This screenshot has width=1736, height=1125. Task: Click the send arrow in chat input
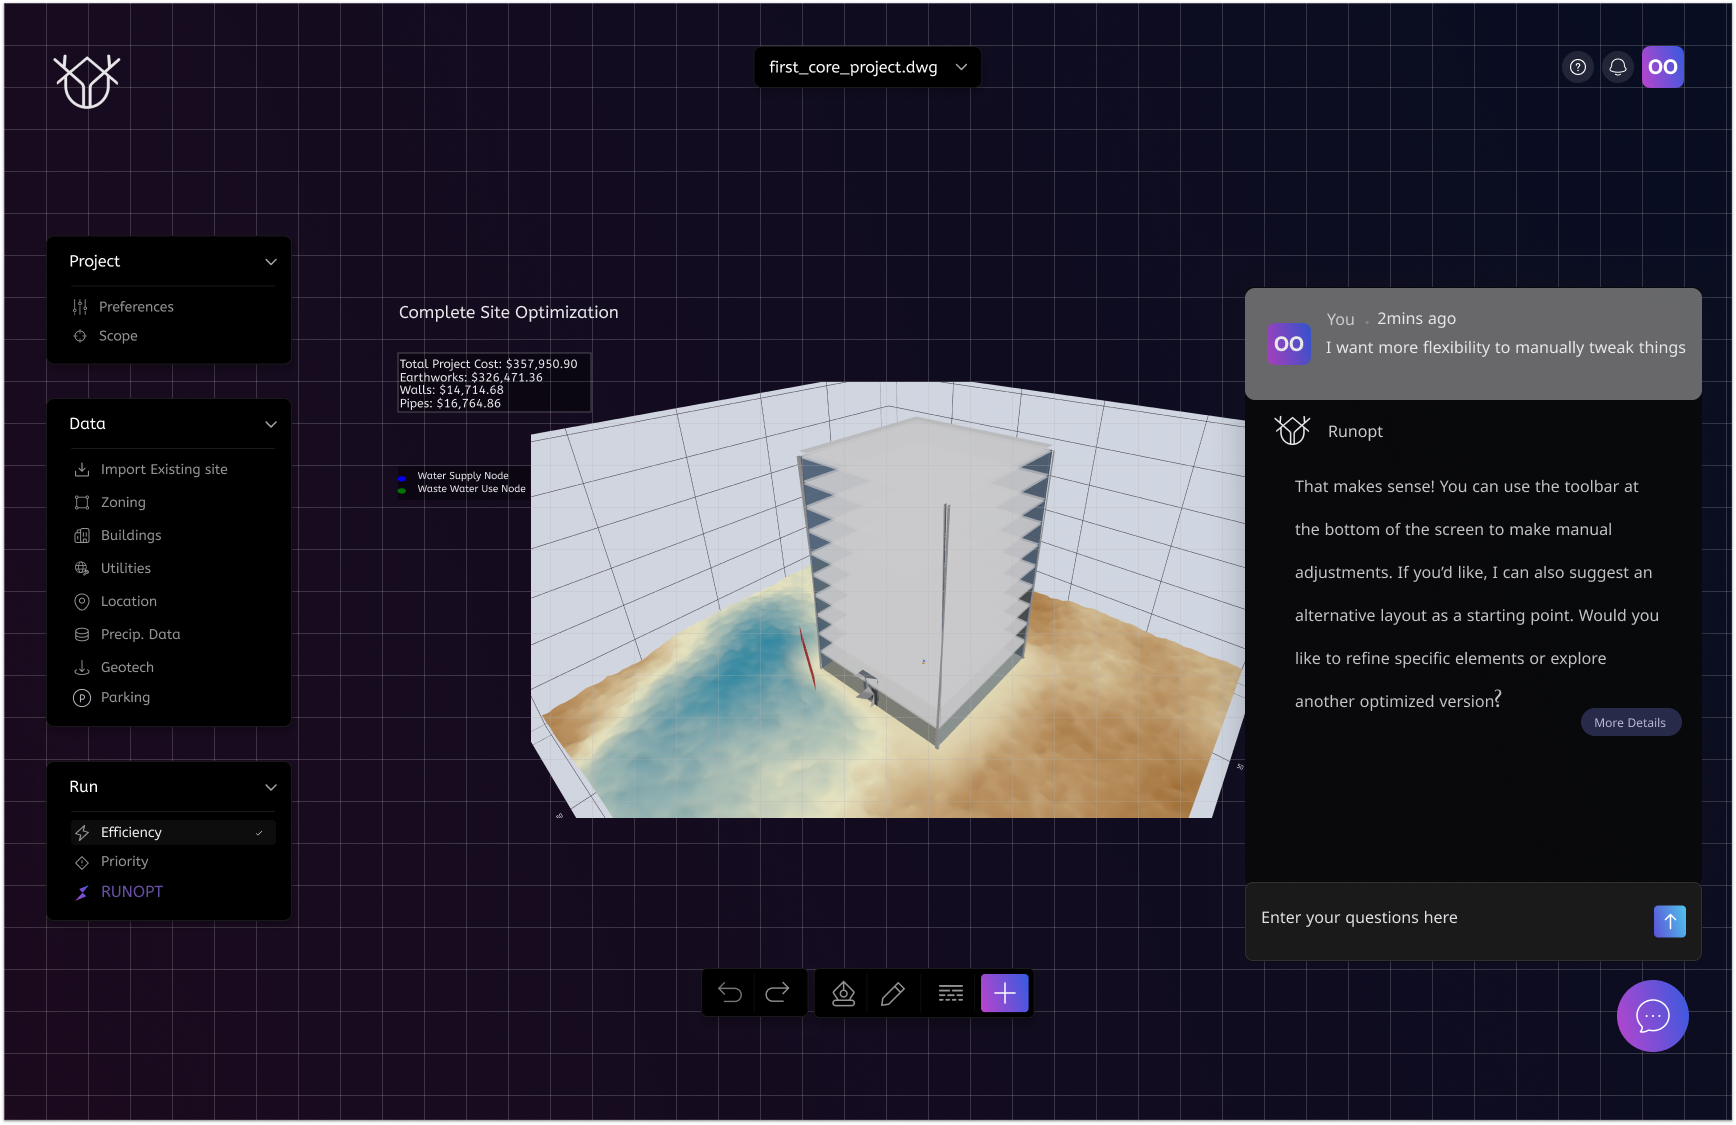pyautogui.click(x=1669, y=921)
